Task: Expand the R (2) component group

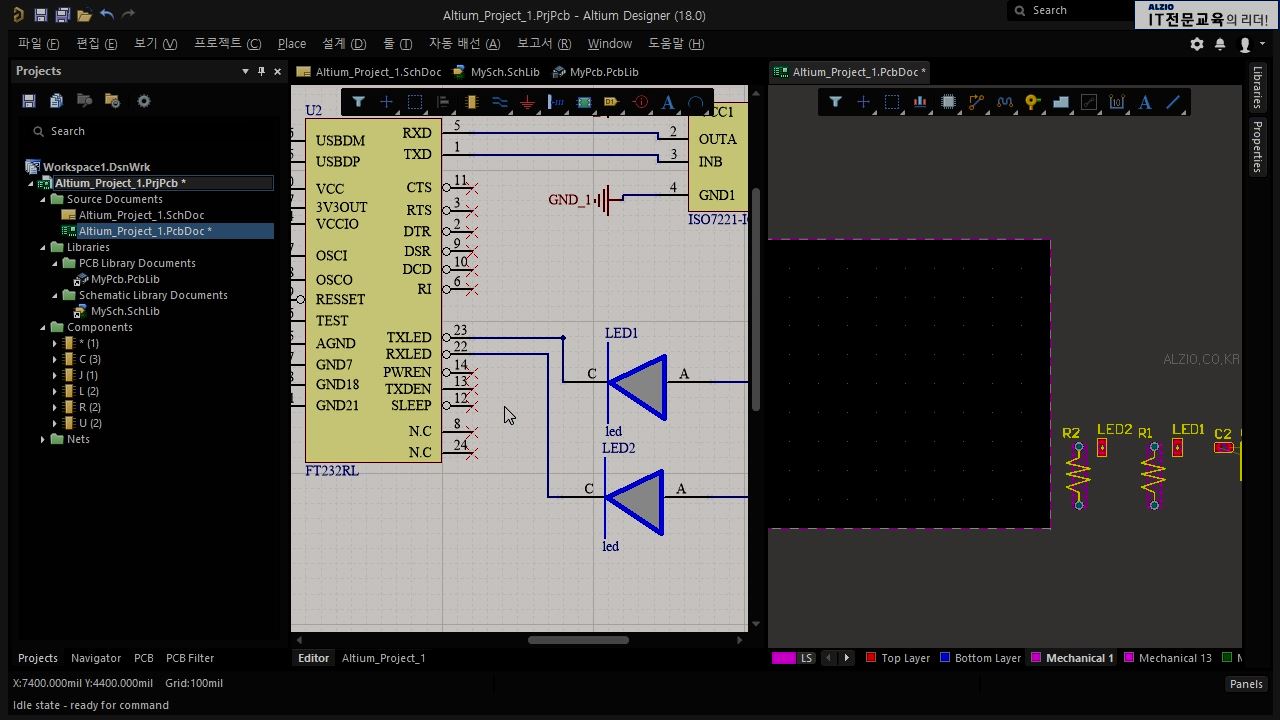Action: pos(55,407)
